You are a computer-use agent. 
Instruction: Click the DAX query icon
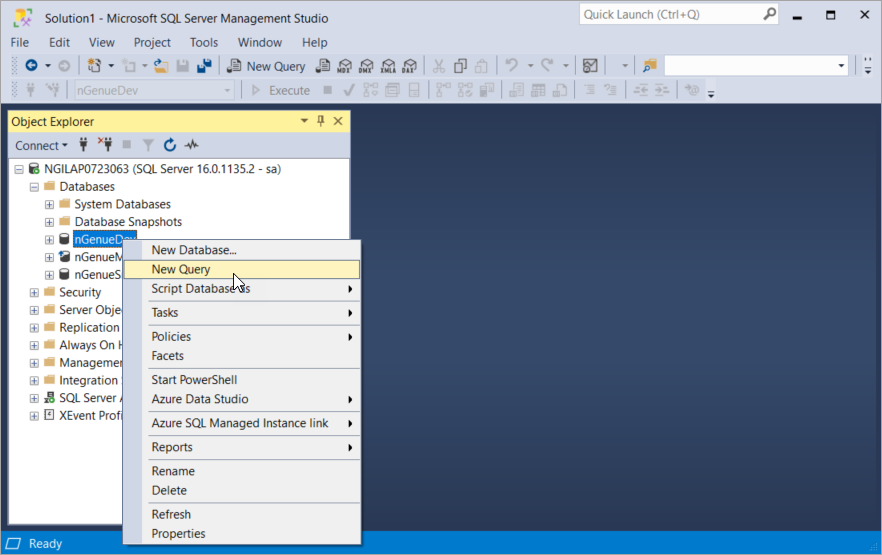[410, 66]
